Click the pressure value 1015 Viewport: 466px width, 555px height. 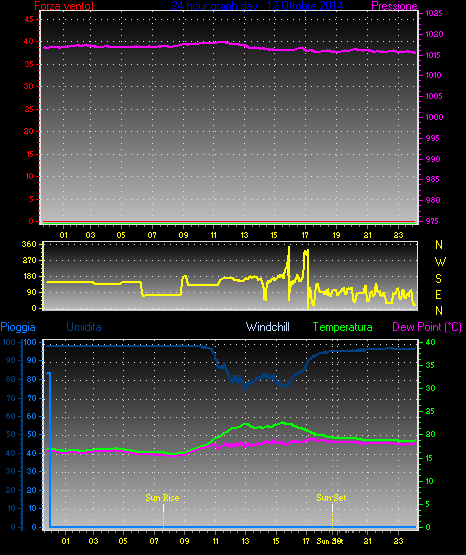tap(433, 55)
